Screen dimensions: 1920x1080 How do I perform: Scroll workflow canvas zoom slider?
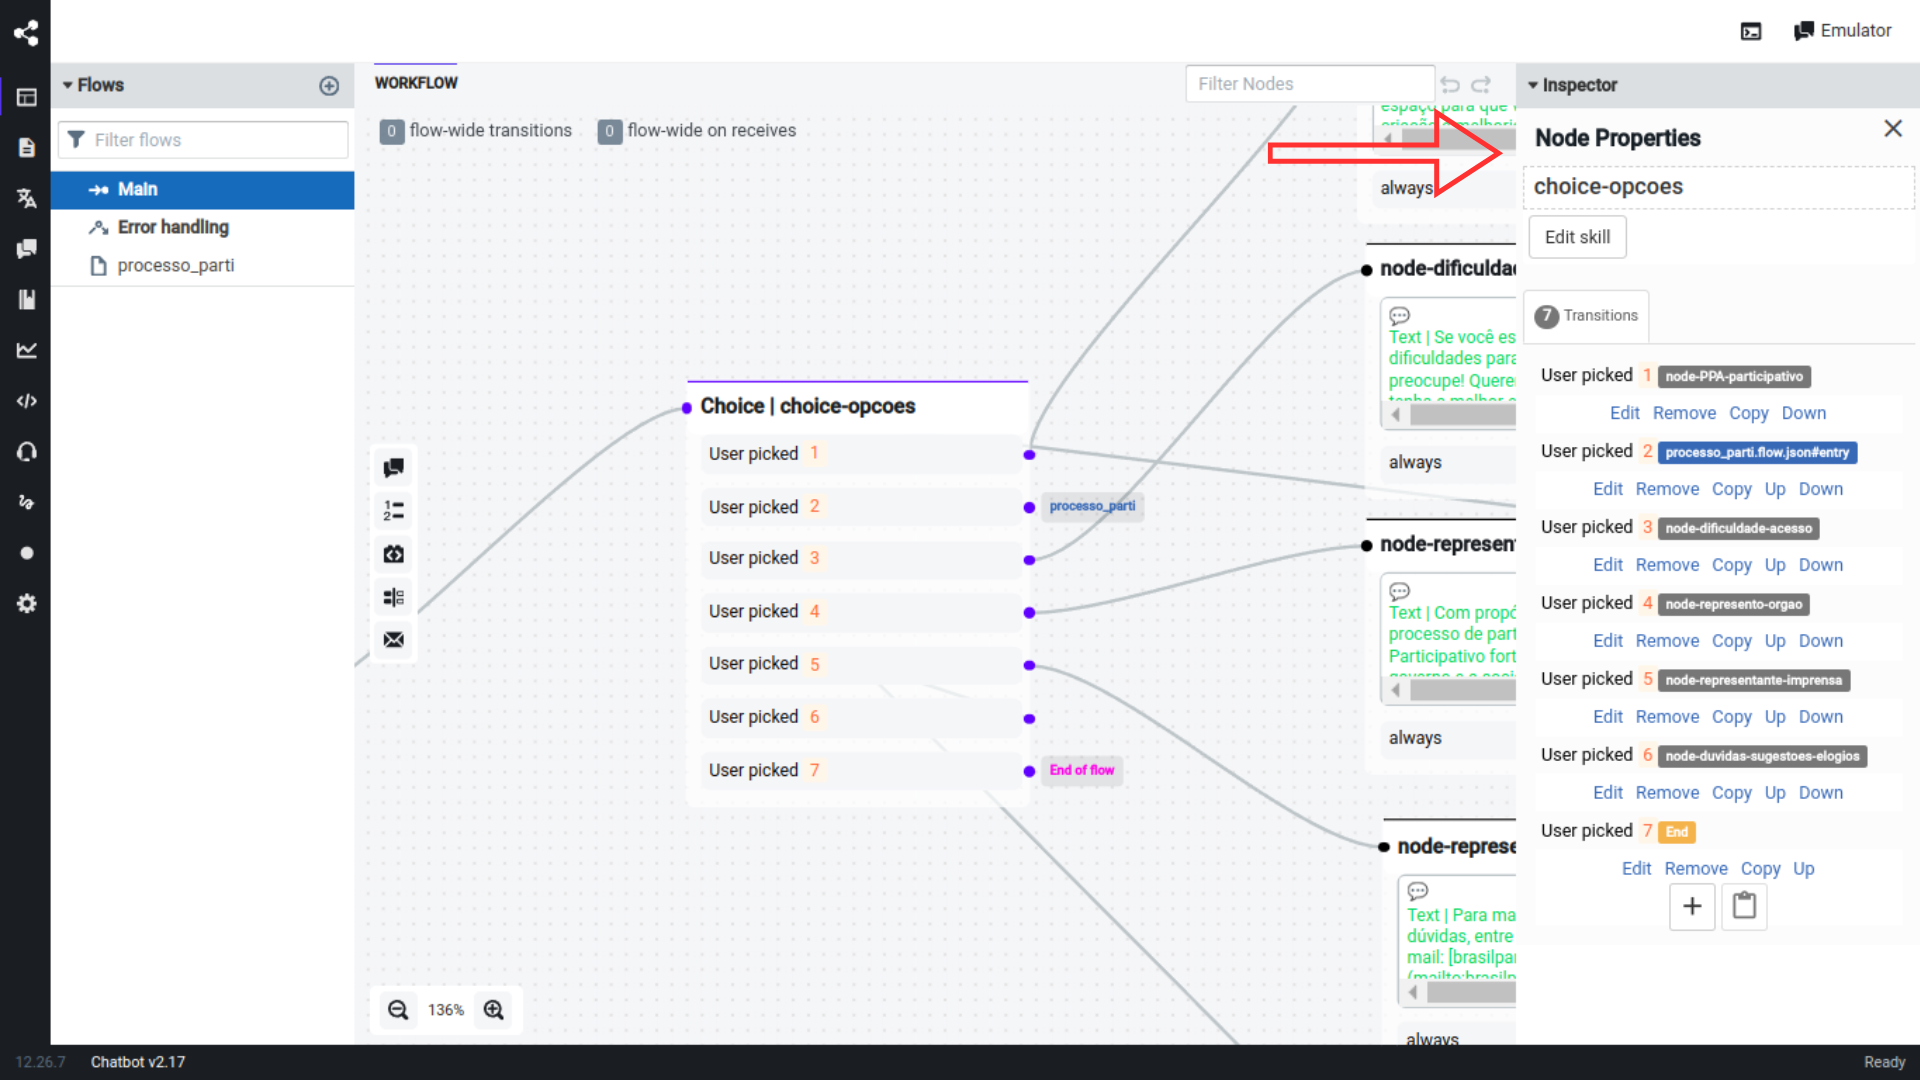coord(446,1009)
